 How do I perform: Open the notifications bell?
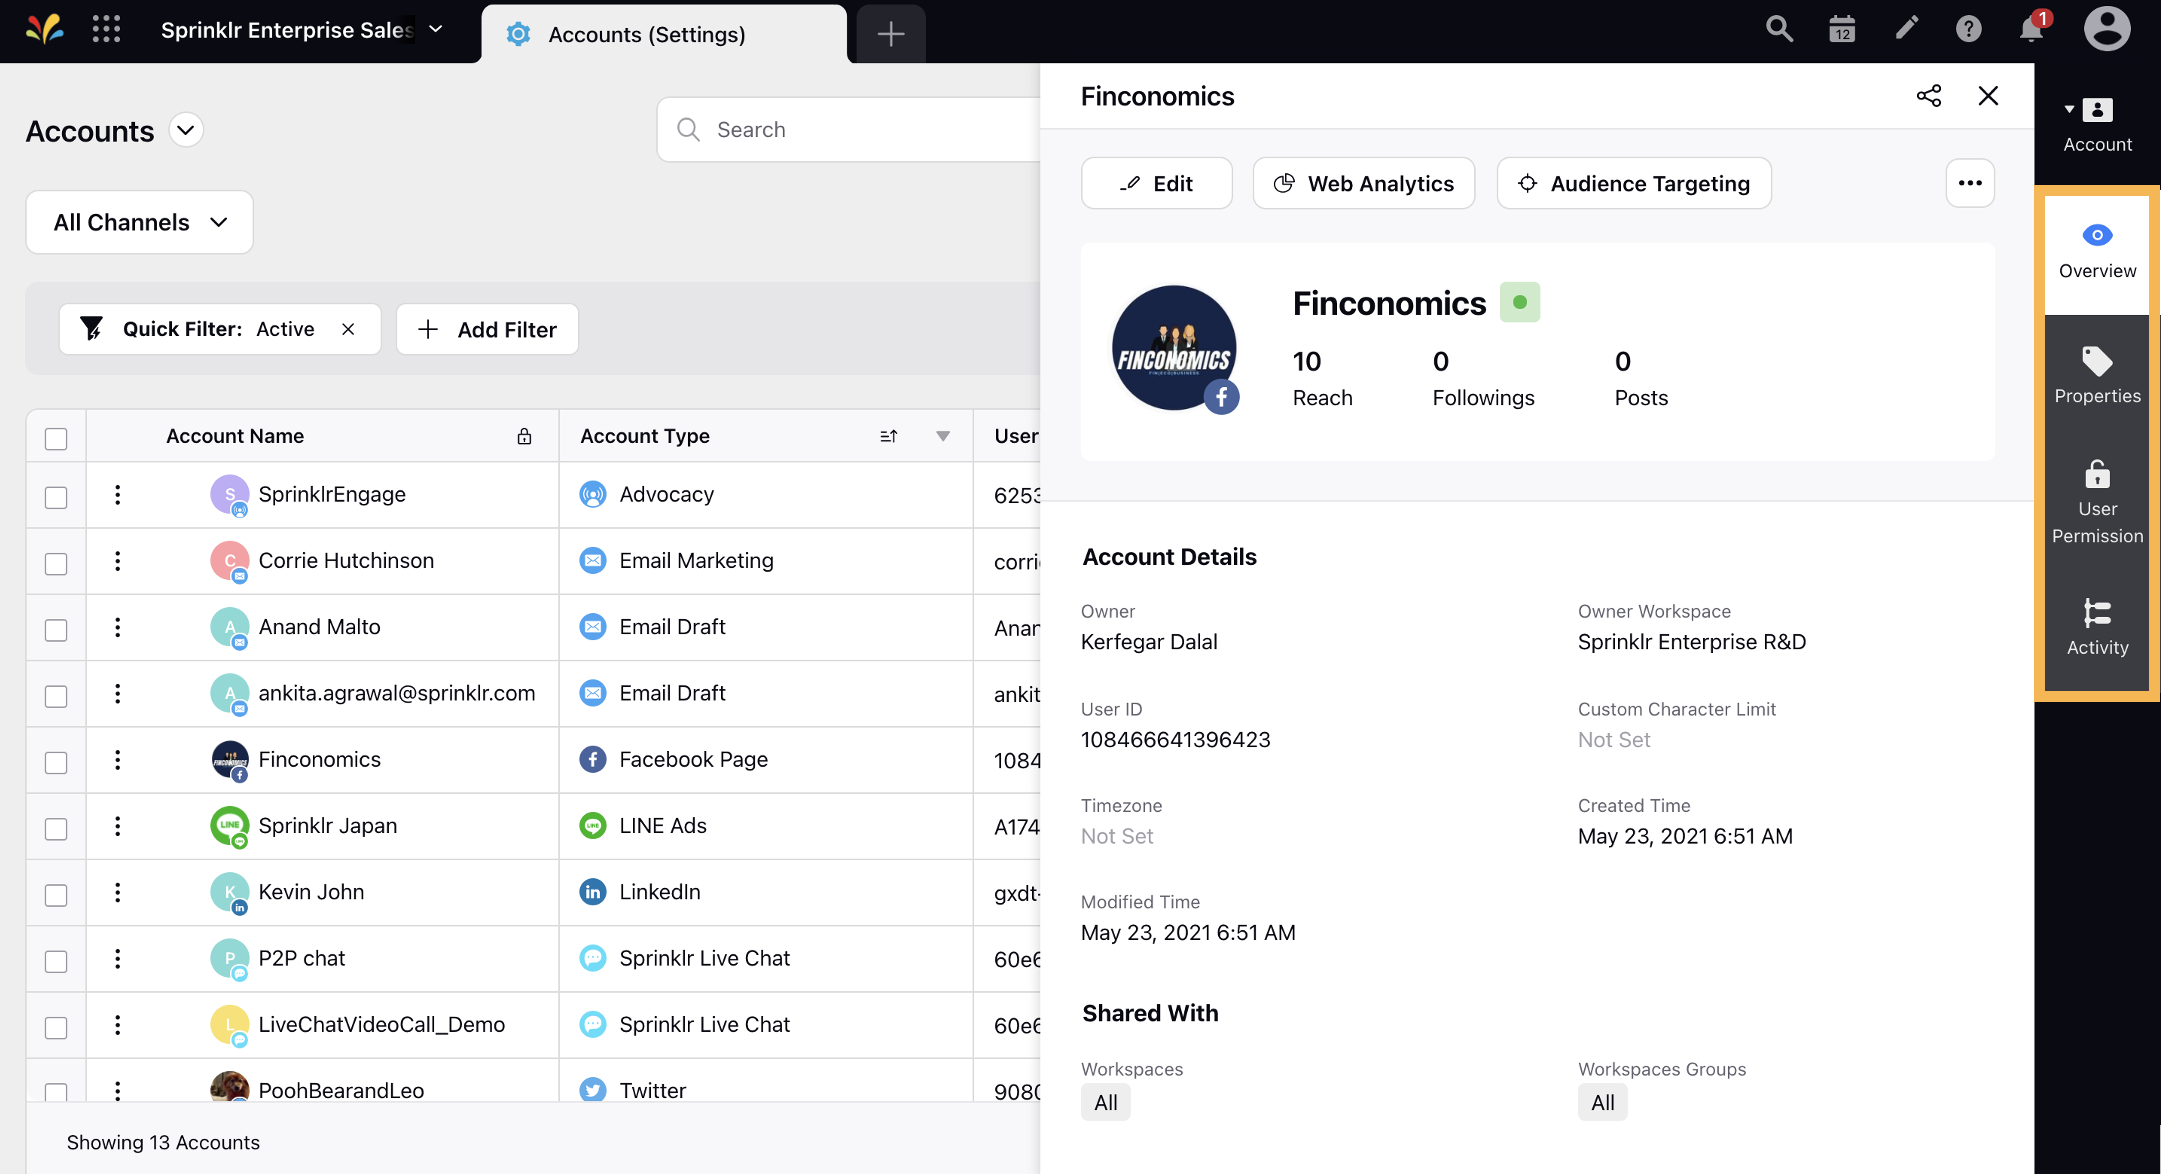point(2032,28)
